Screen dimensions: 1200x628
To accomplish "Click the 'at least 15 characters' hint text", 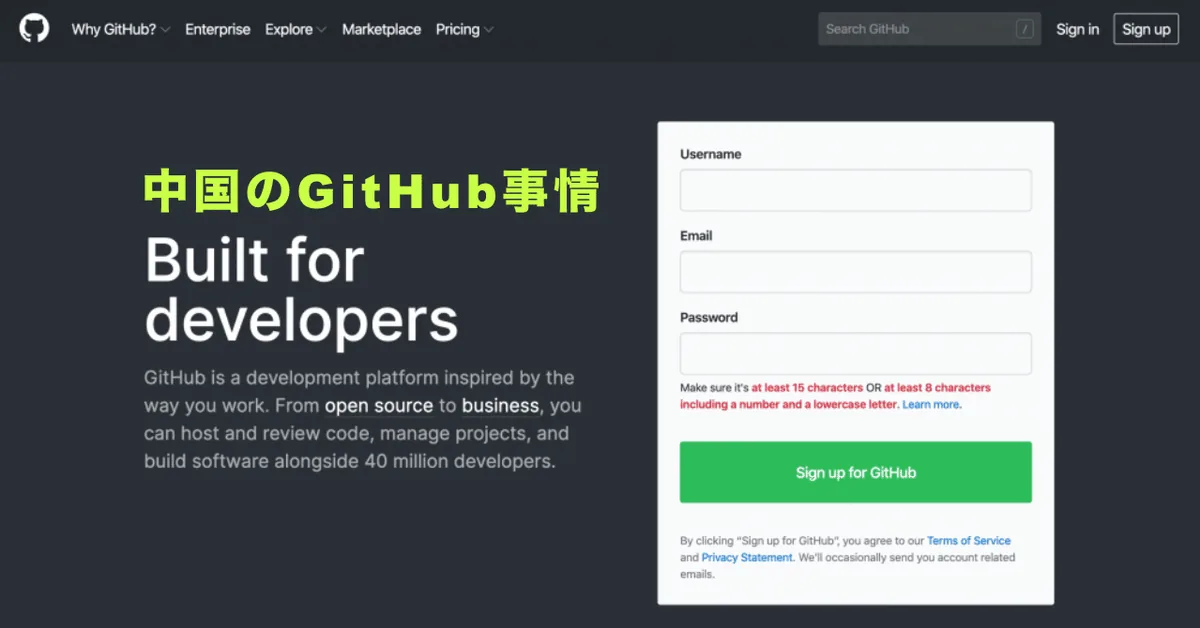I will pos(807,388).
